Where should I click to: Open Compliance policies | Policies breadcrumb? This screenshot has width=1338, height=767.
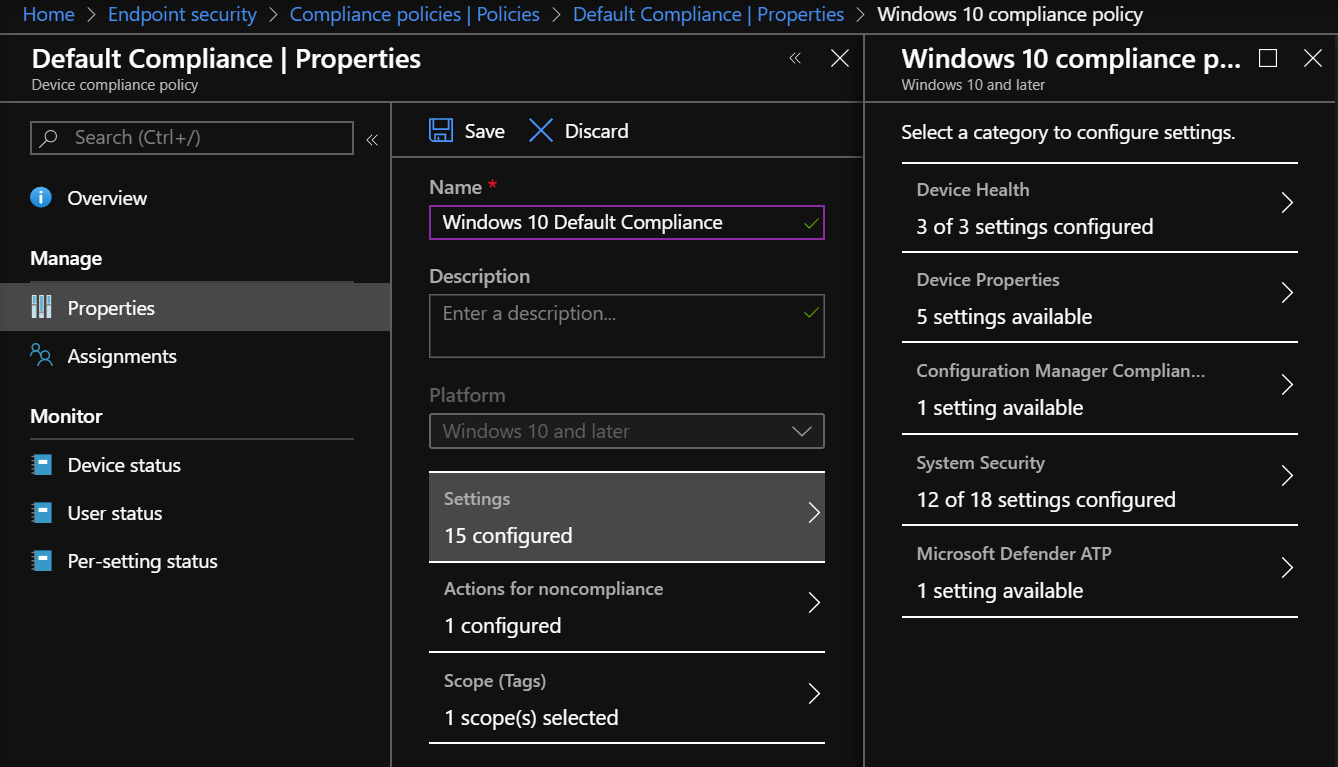click(415, 14)
